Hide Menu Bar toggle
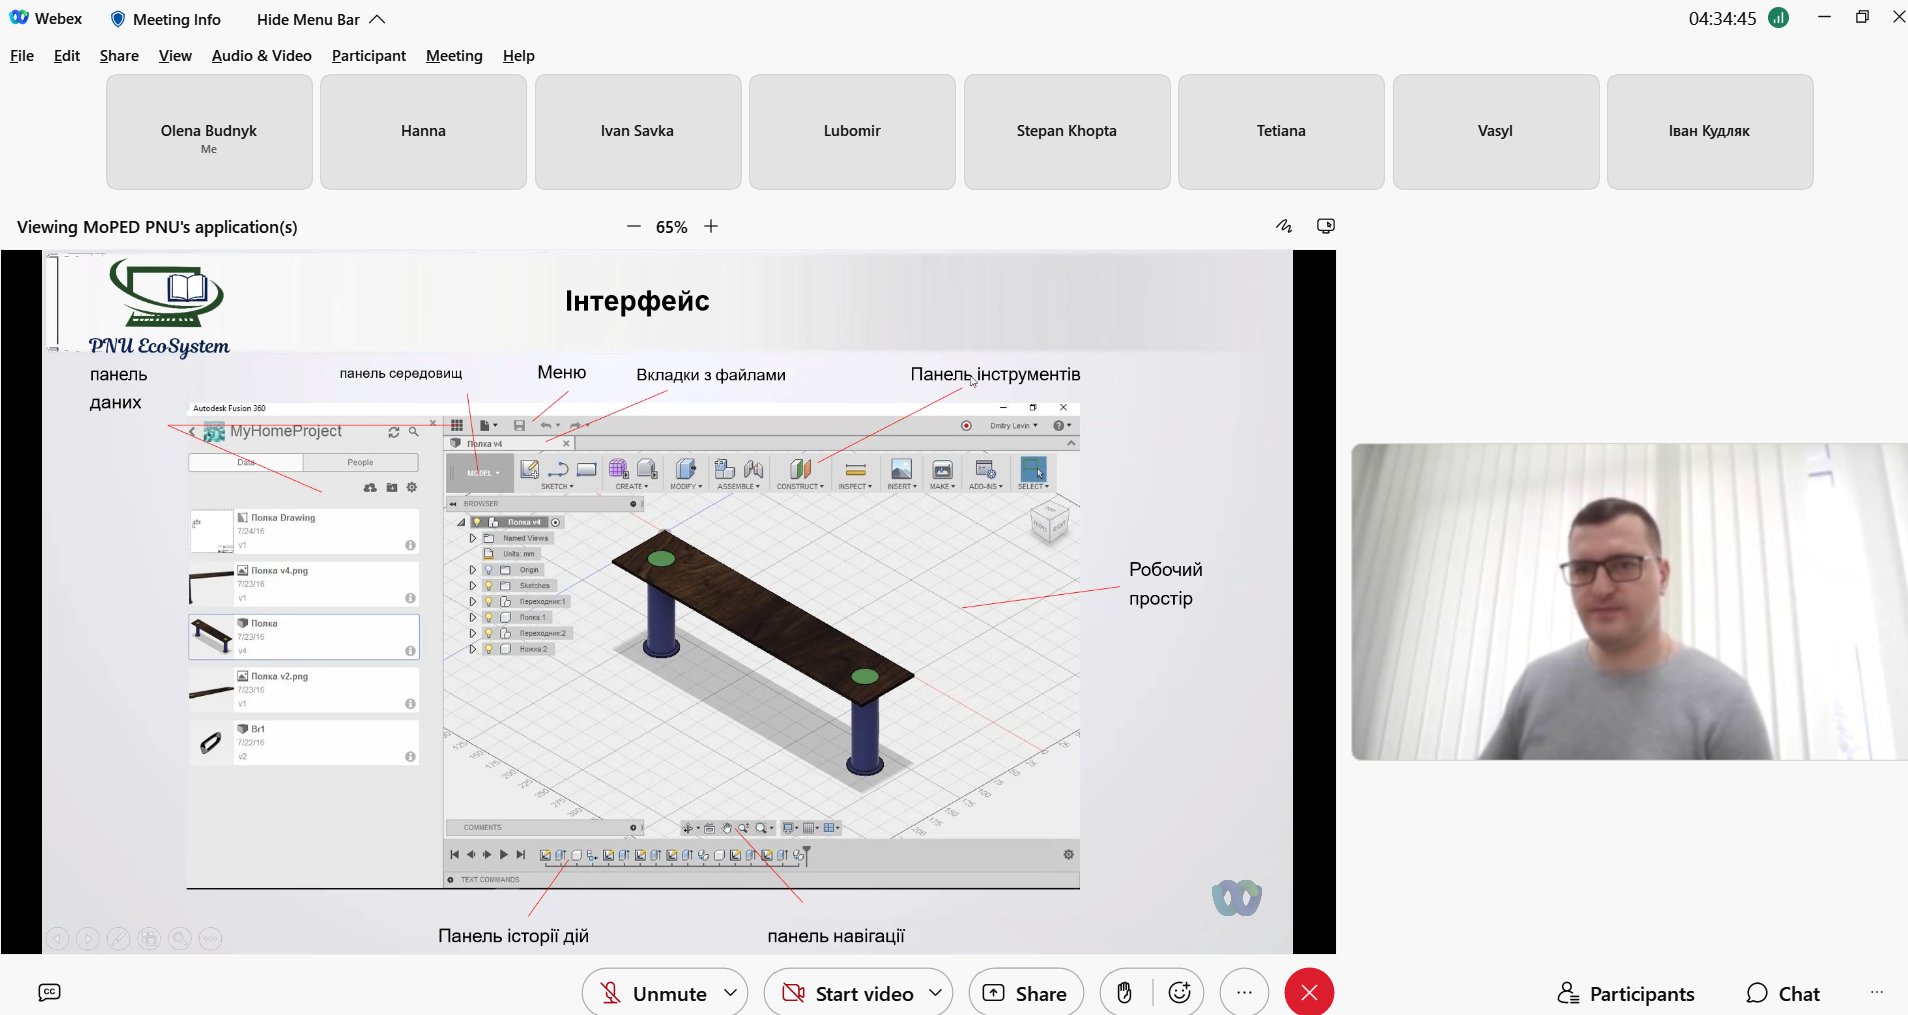Screen dimensions: 1908x1015 (x=320, y=19)
